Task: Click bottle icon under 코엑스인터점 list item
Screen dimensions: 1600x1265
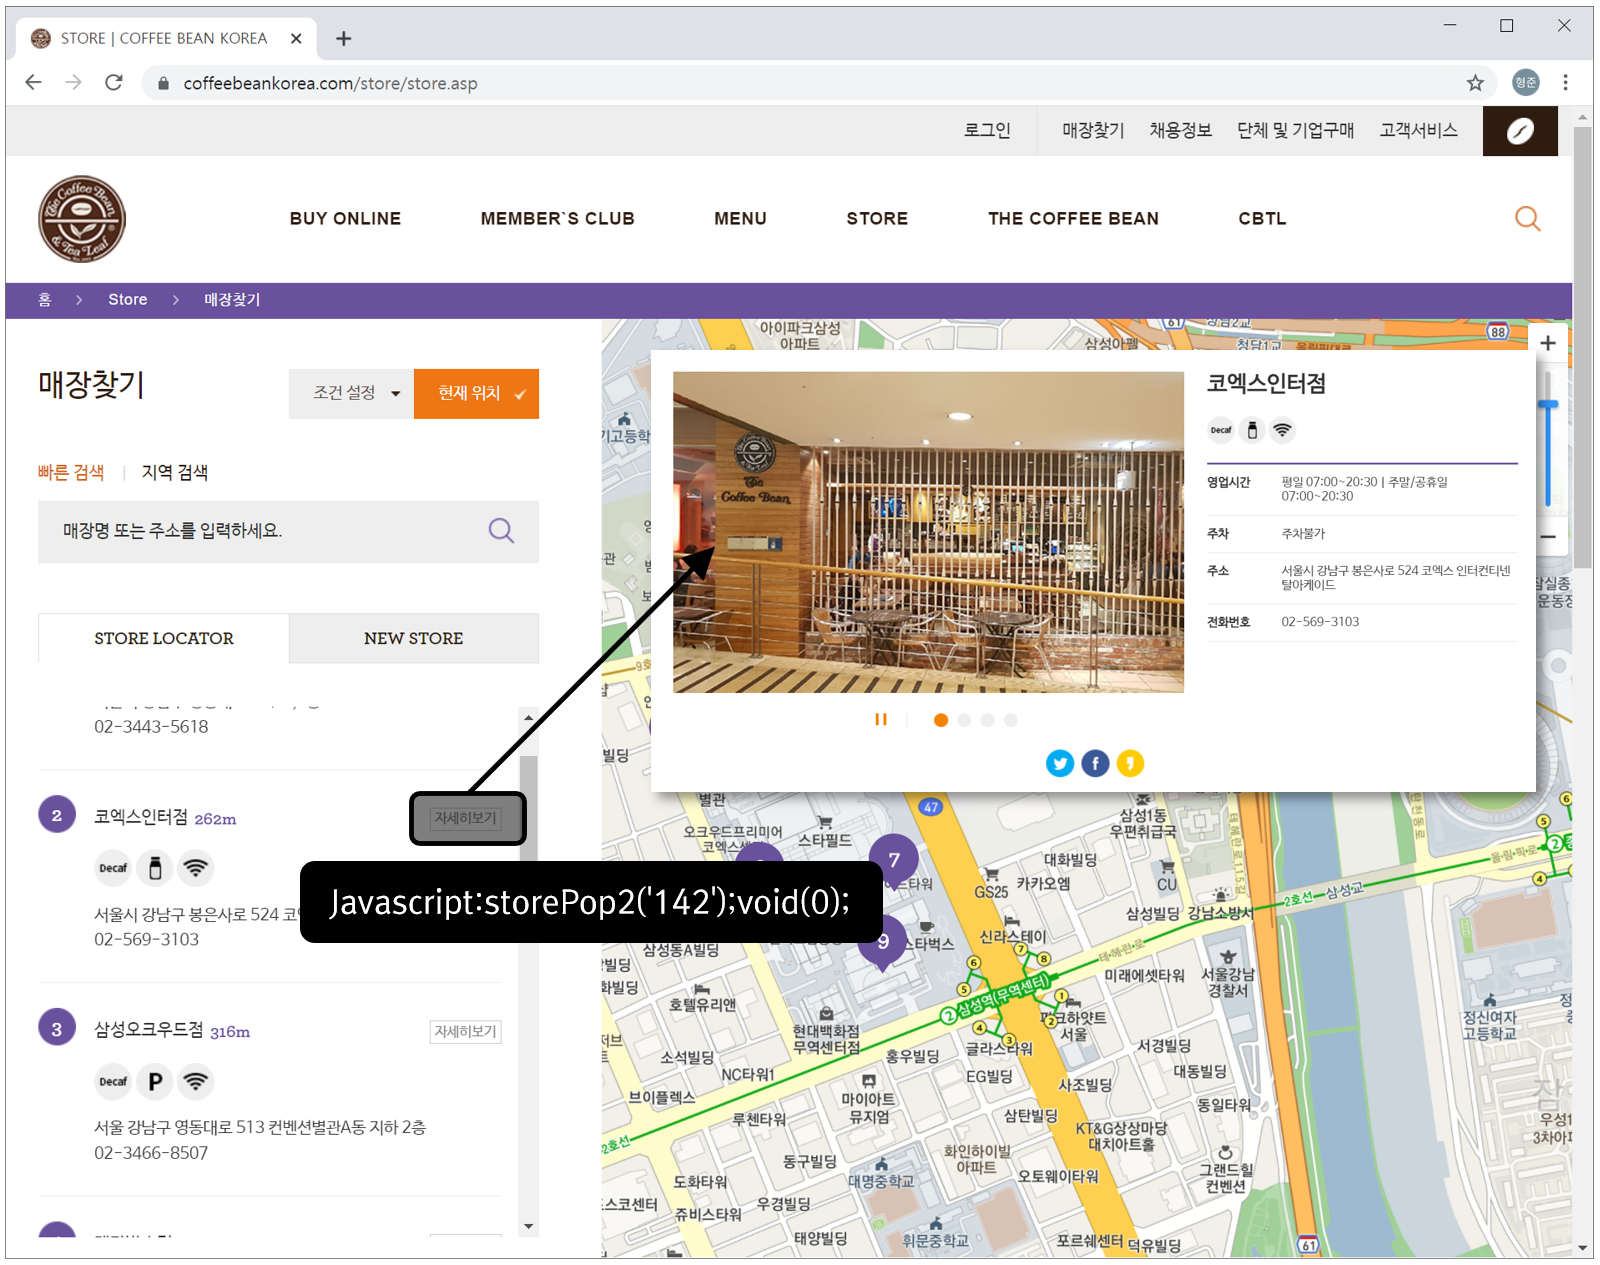Action: tap(155, 868)
